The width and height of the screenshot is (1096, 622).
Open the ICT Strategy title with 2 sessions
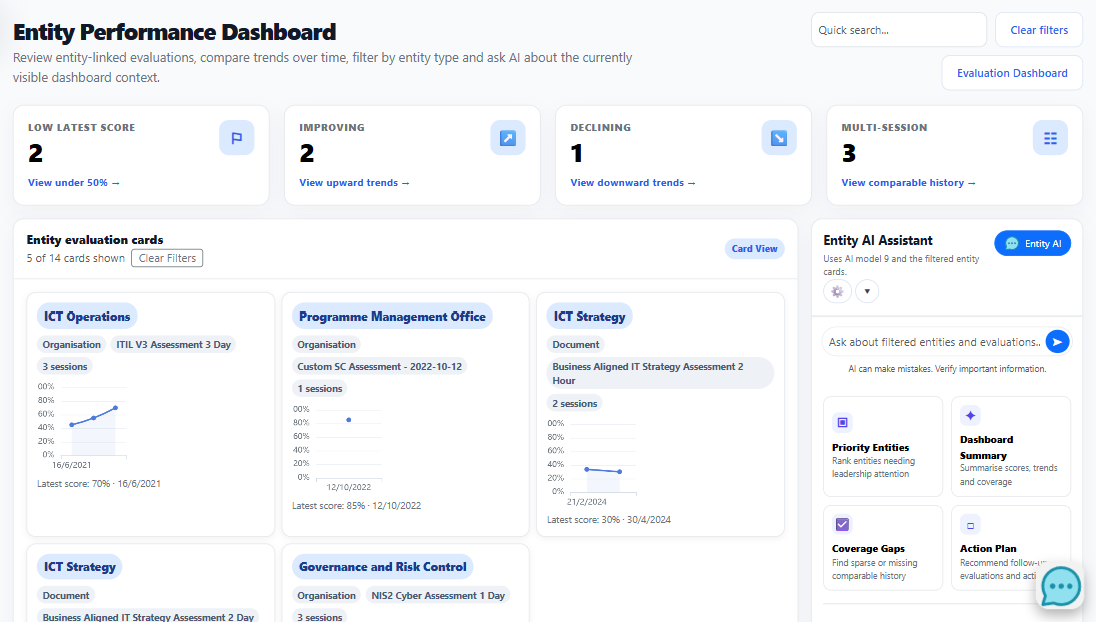pyautogui.click(x=589, y=317)
